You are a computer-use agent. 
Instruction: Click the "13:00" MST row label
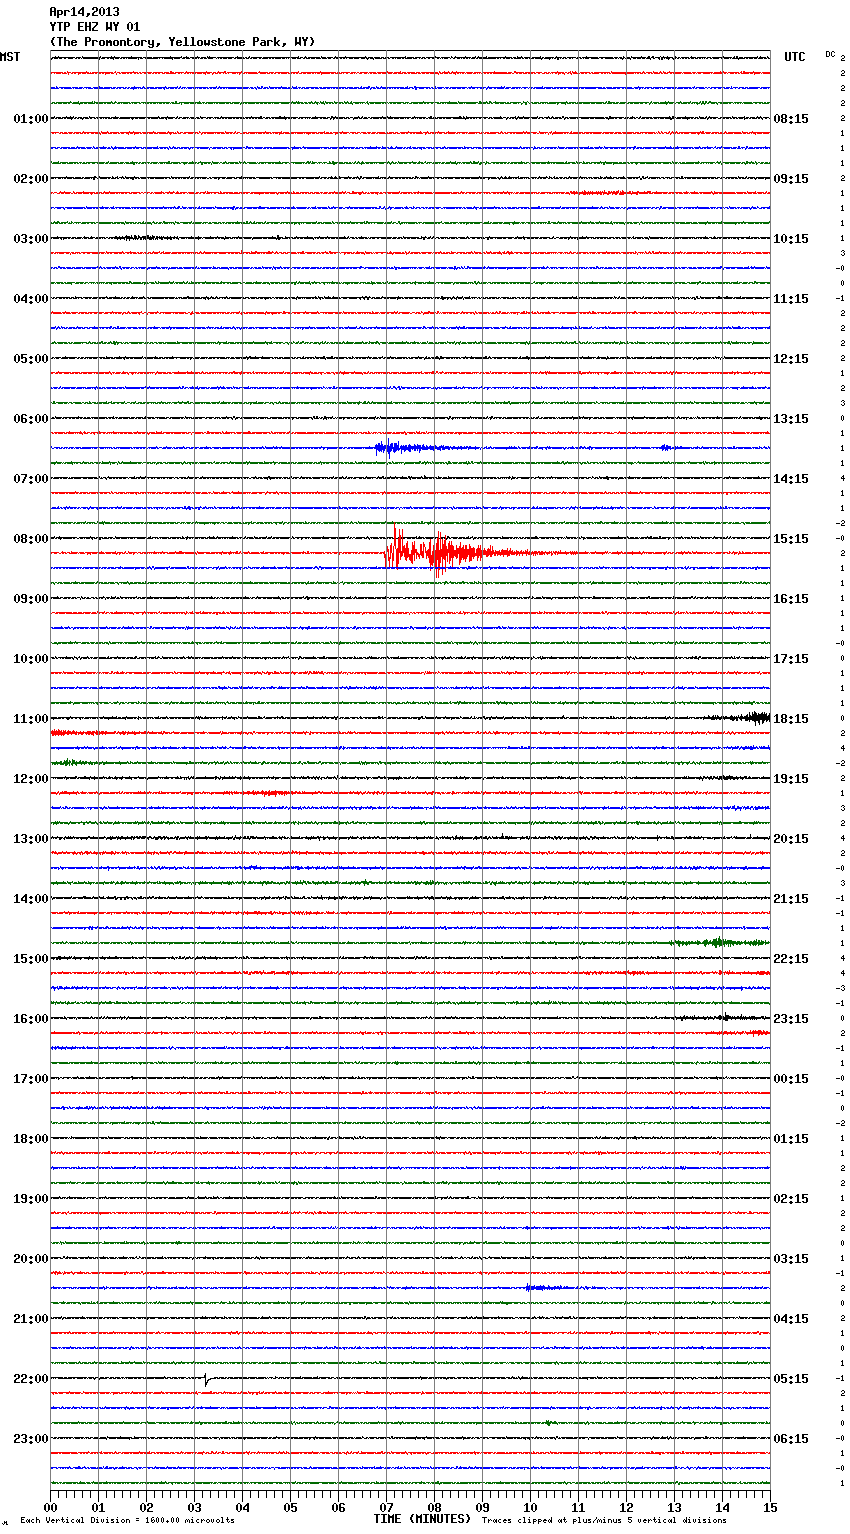click(x=31, y=839)
